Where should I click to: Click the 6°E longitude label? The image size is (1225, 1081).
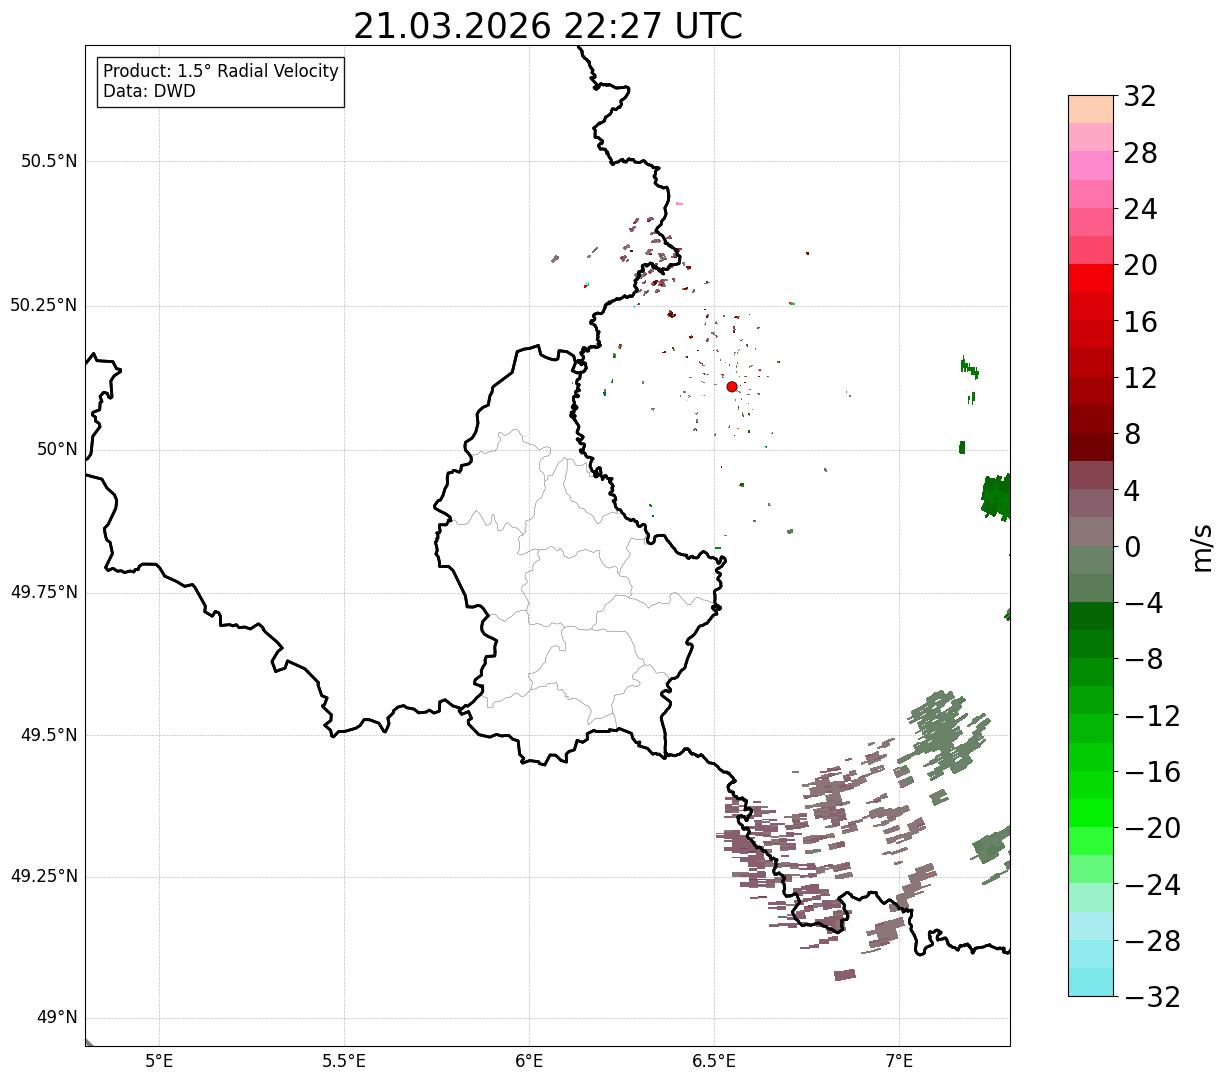[x=529, y=1061]
